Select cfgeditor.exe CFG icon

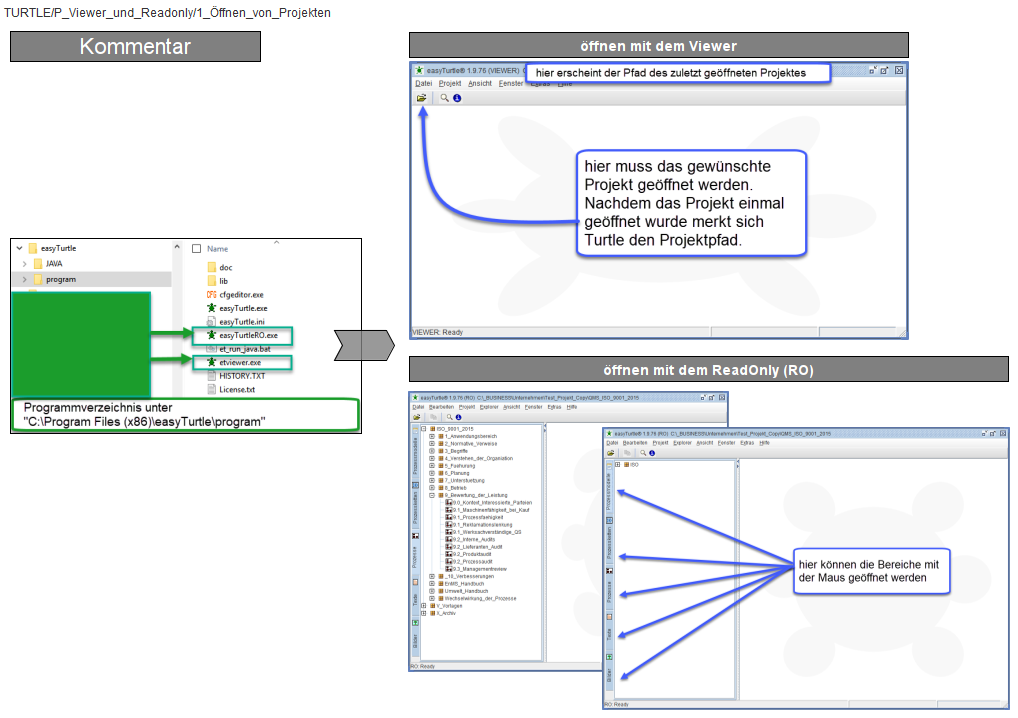[211, 295]
